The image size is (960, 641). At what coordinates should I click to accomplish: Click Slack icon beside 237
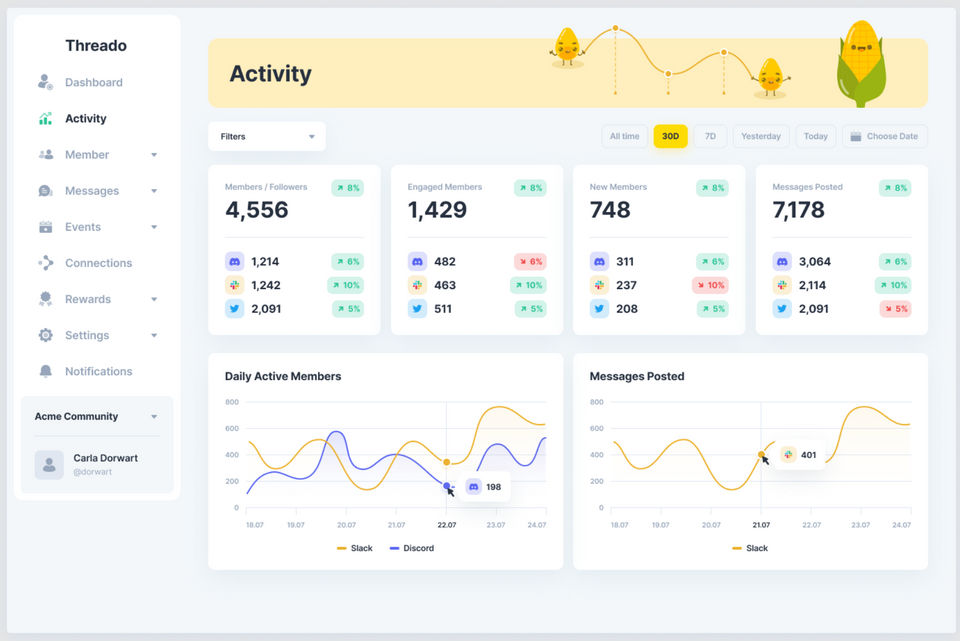(599, 285)
